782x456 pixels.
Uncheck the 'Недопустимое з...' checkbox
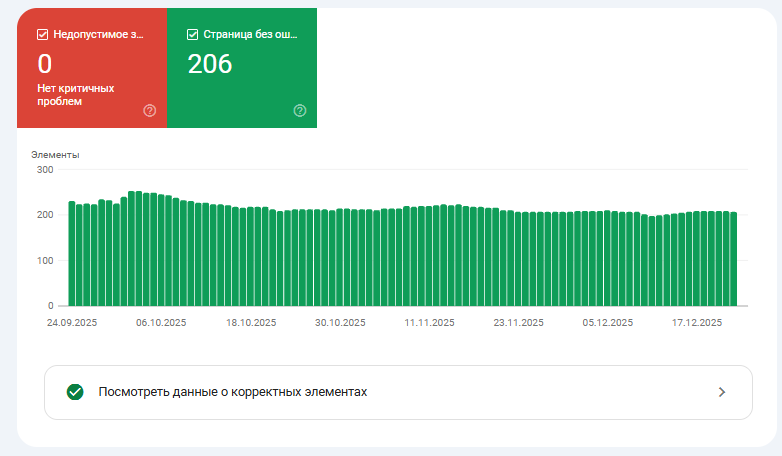point(42,34)
